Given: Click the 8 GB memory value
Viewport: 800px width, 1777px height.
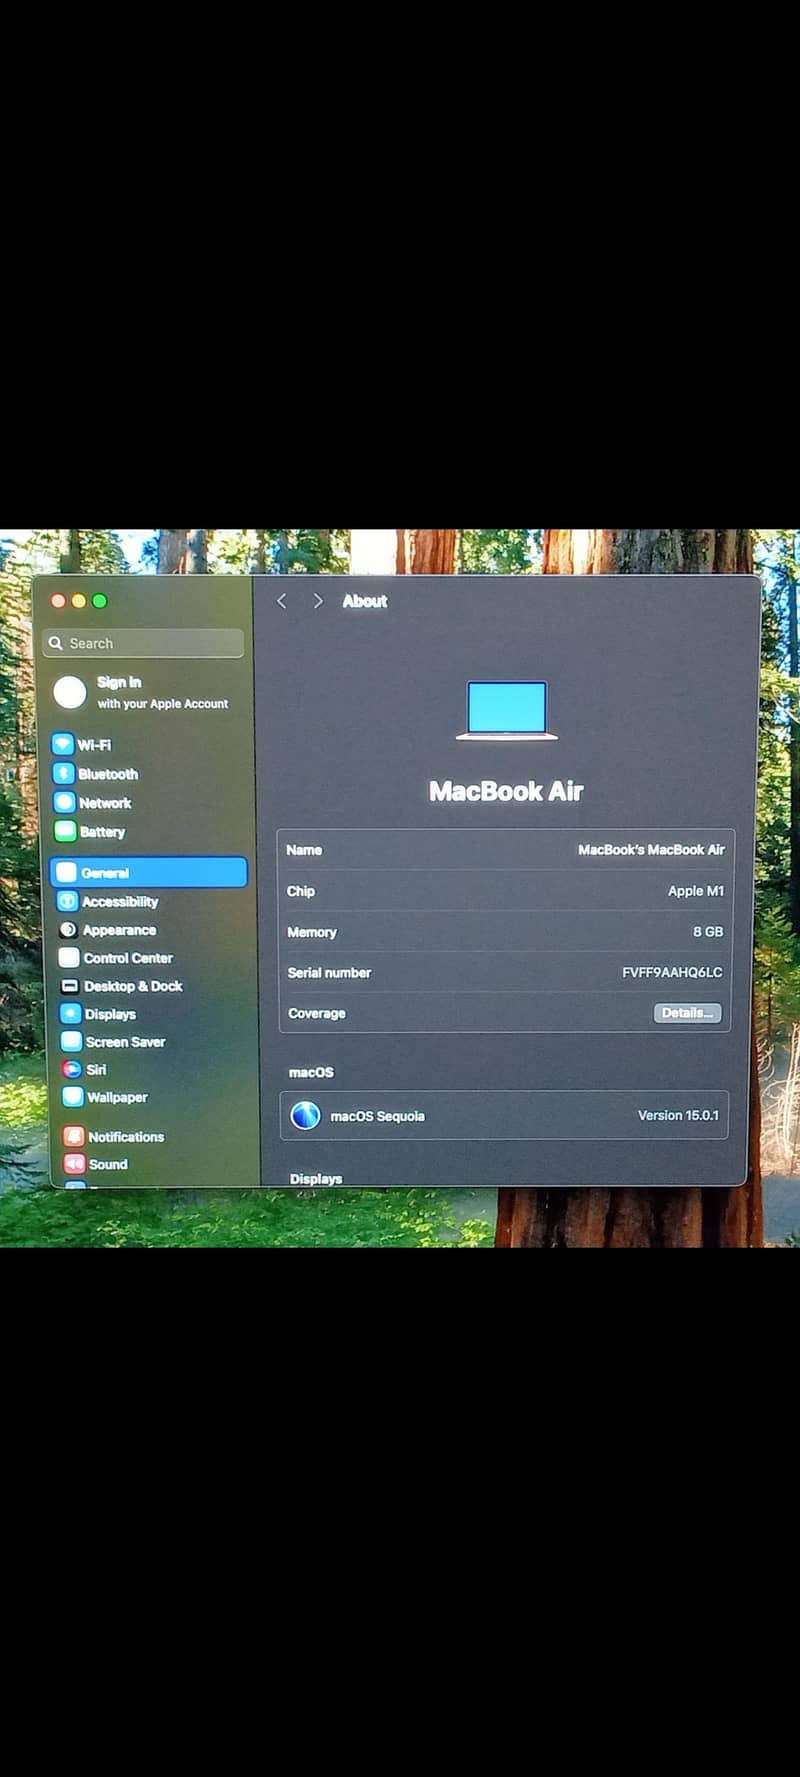Looking at the screenshot, I should point(708,931).
